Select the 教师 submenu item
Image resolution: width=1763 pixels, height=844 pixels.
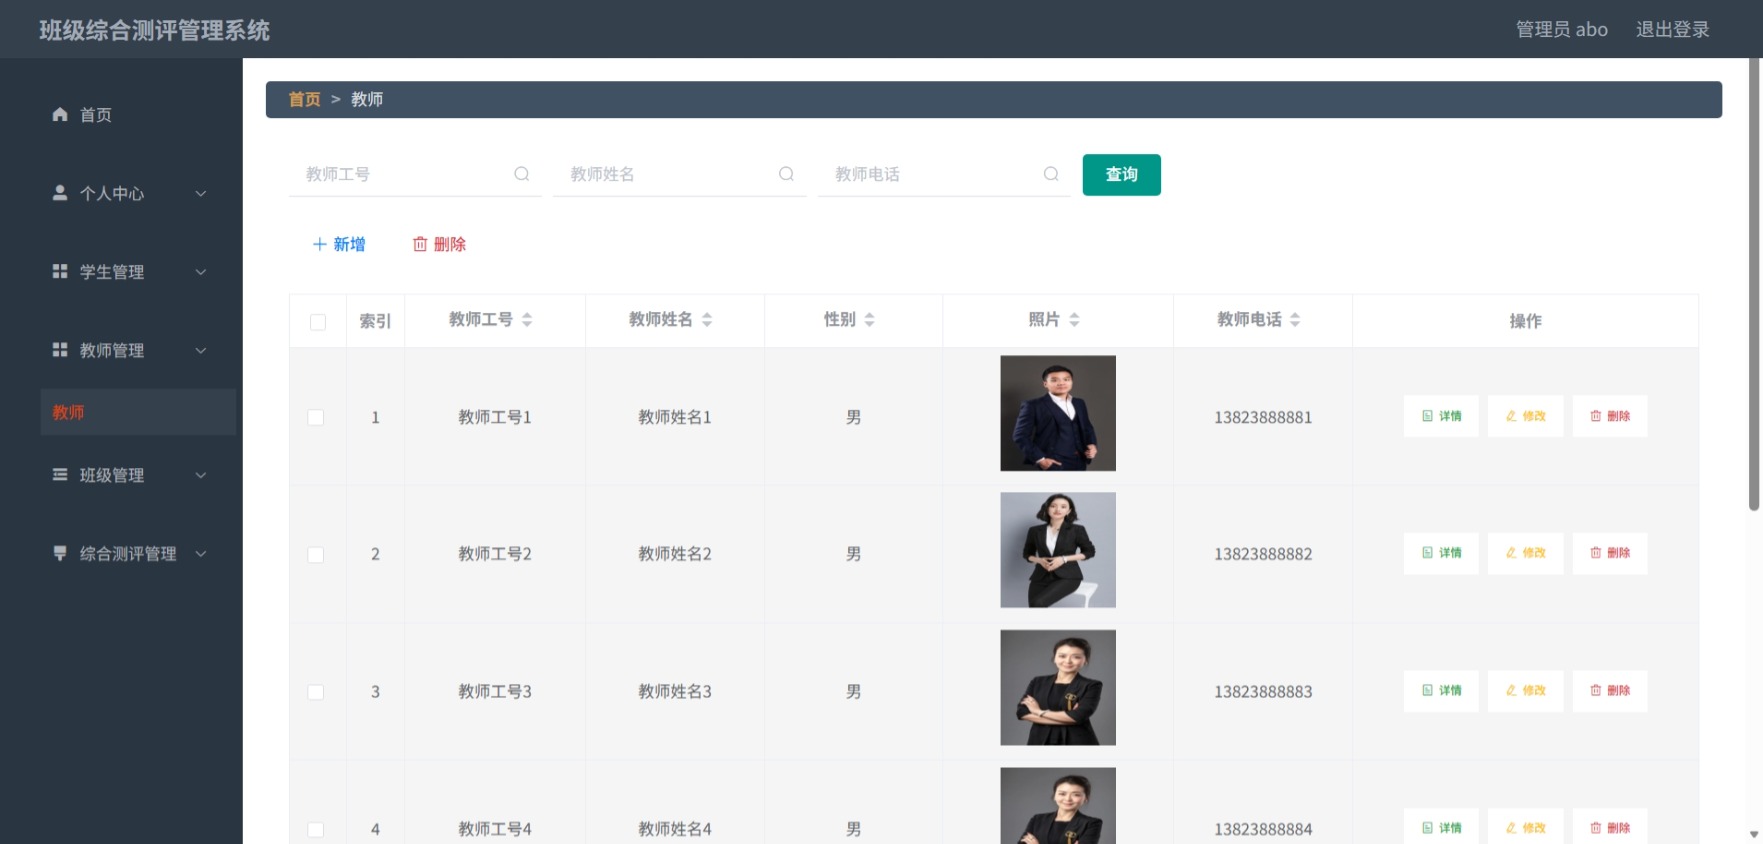tap(138, 412)
